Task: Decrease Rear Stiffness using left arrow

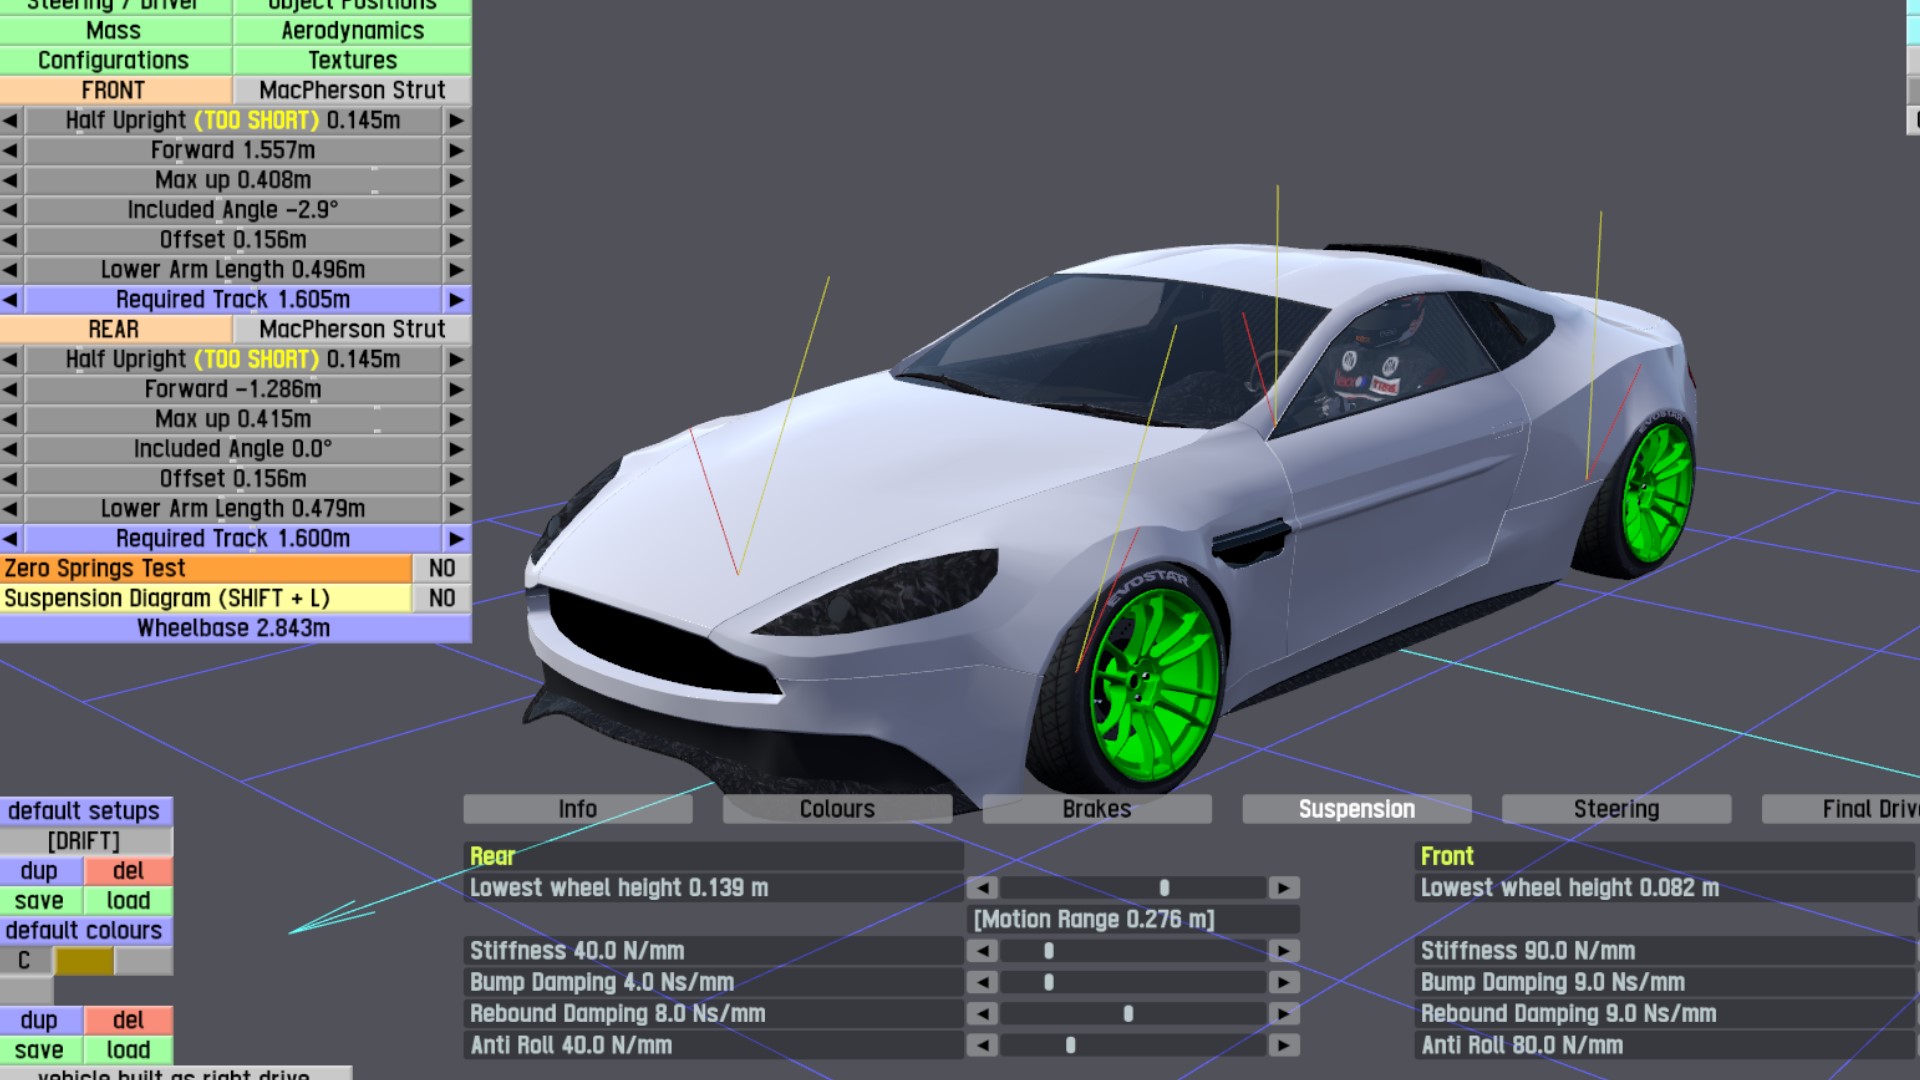Action: [x=982, y=951]
